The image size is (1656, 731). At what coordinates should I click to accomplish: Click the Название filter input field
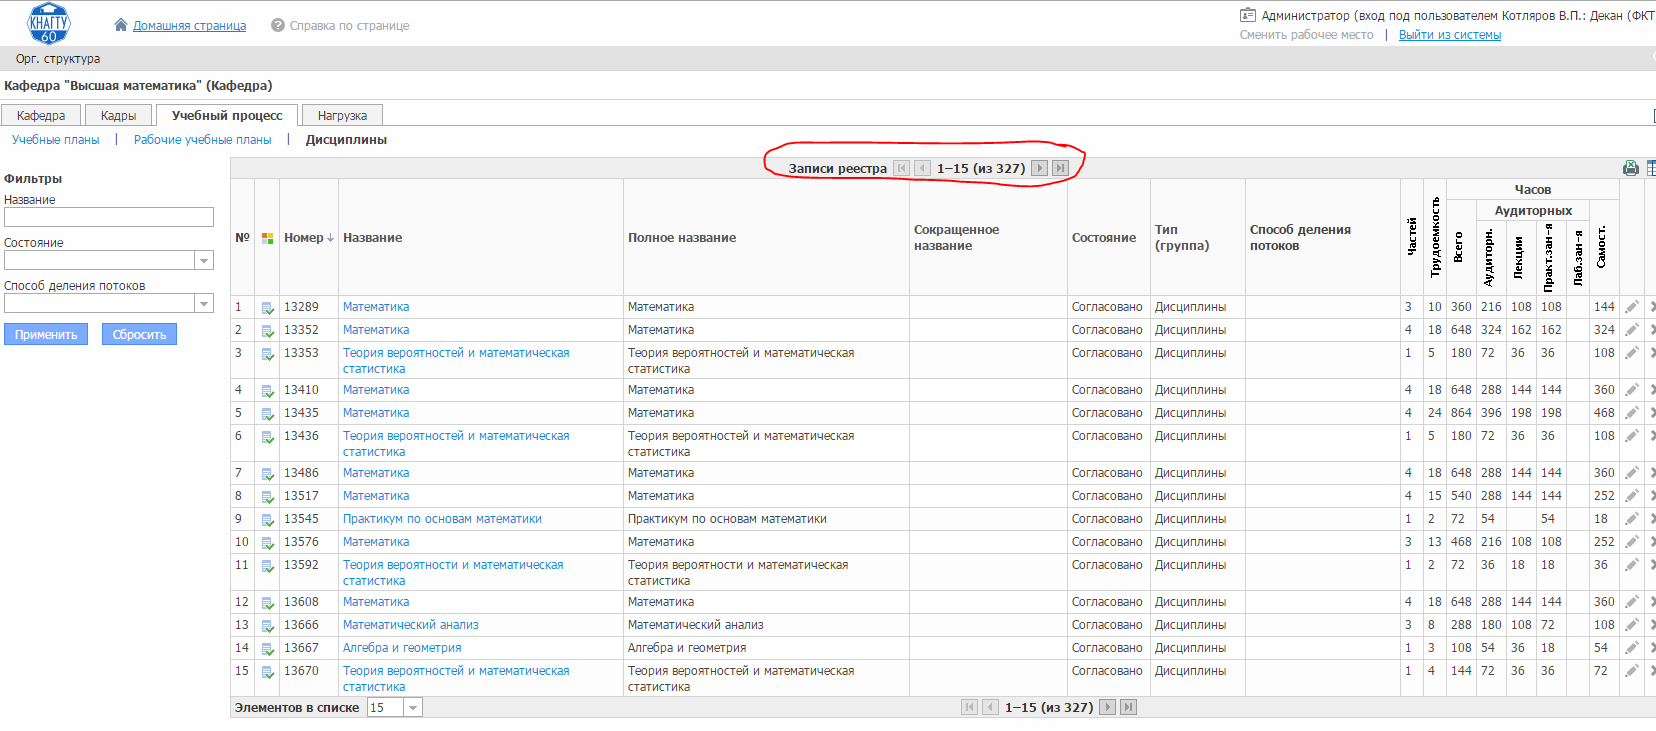coord(109,217)
